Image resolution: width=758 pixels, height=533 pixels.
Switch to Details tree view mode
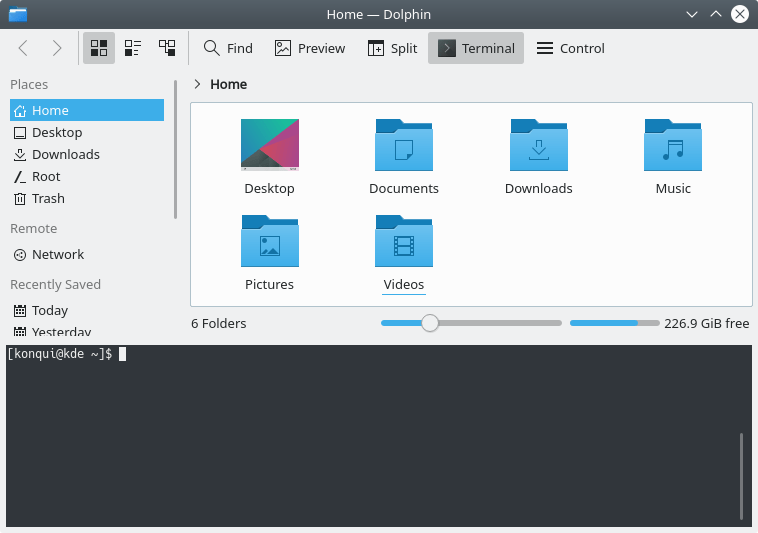(x=167, y=48)
